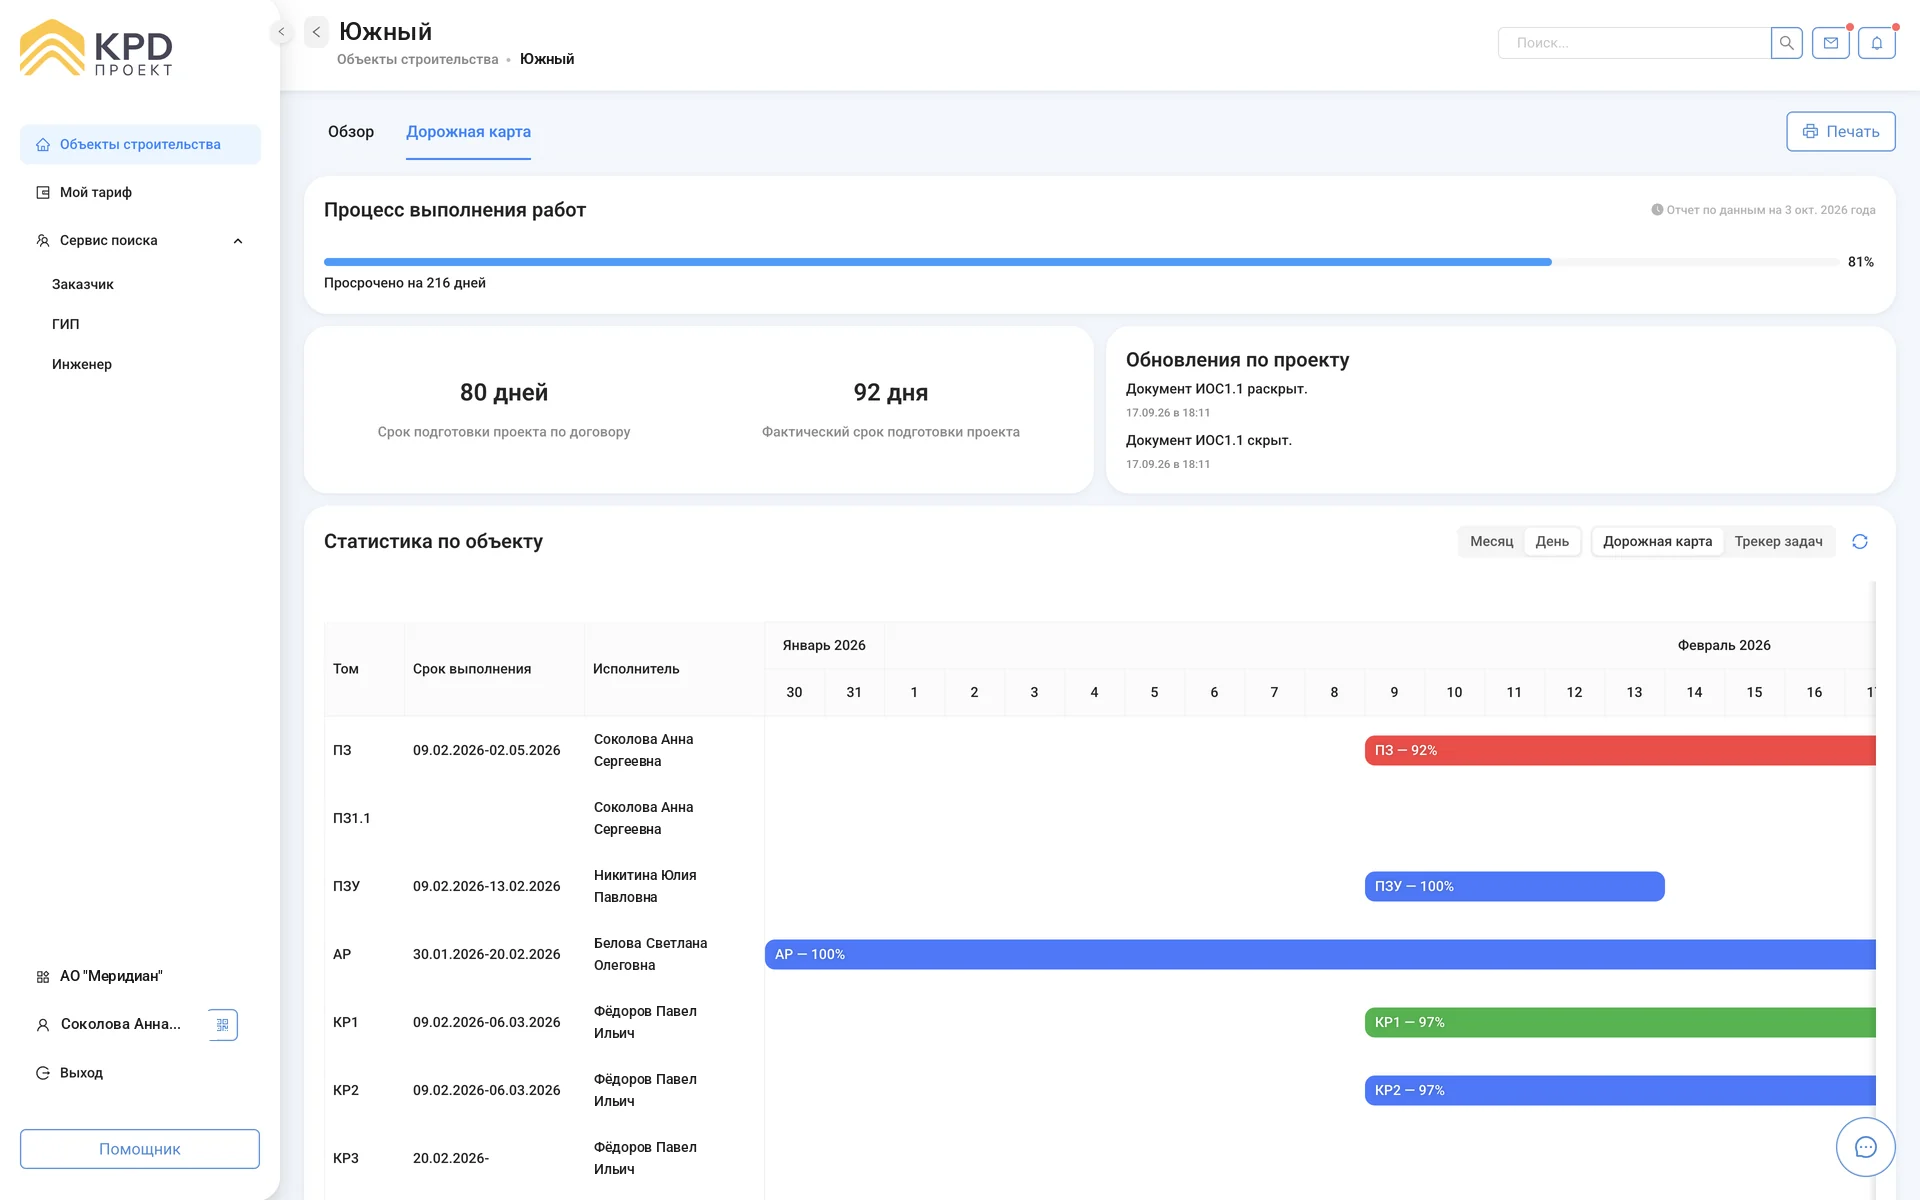The width and height of the screenshot is (1920, 1200).
Task: Click the QR code icon beside Соколова Анна
Action: click(223, 1024)
